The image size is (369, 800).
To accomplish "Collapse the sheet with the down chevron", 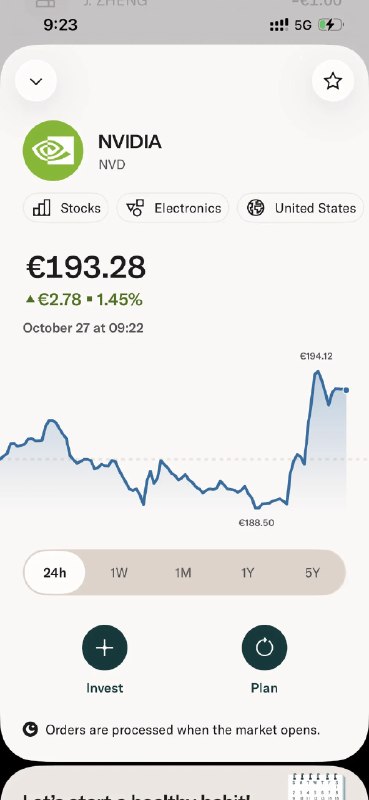I will tap(36, 81).
